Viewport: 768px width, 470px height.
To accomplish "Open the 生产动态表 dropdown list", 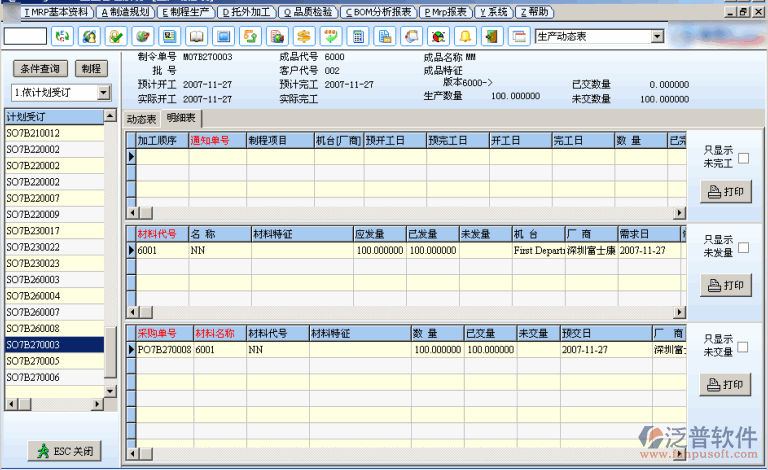I will coord(656,37).
